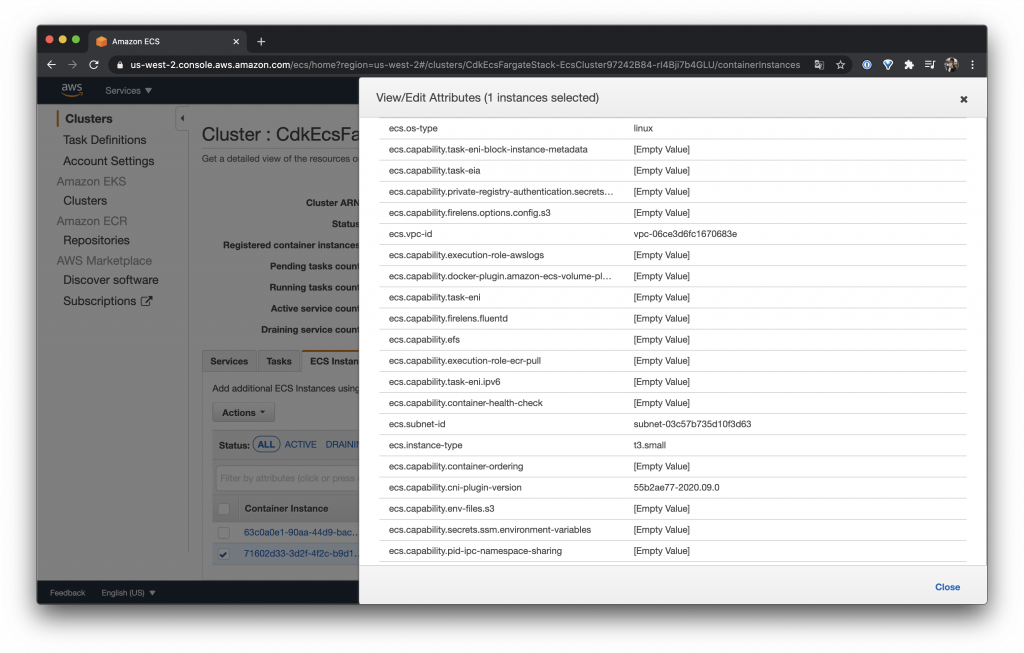Image resolution: width=1024 pixels, height=653 pixels.
Task: Open container instance 63c0a0e1-90aa-44d9 link
Action: (300, 532)
